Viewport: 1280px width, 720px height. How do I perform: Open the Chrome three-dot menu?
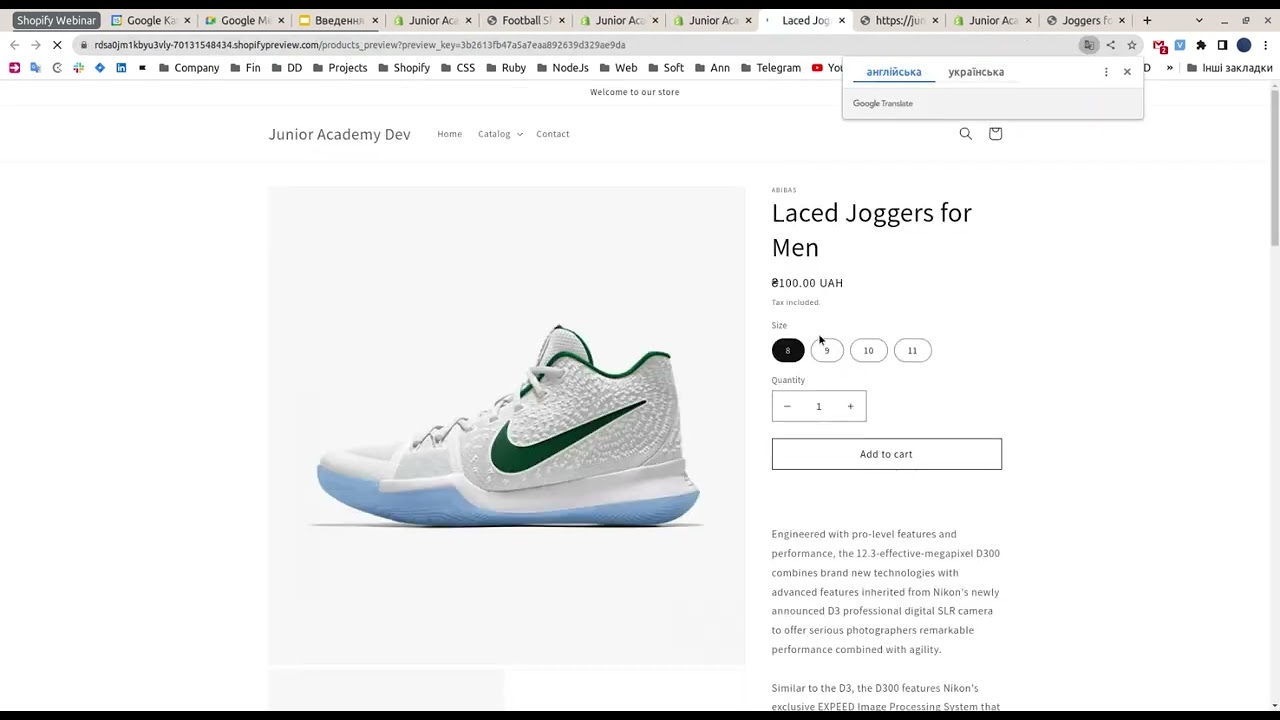(1266, 45)
